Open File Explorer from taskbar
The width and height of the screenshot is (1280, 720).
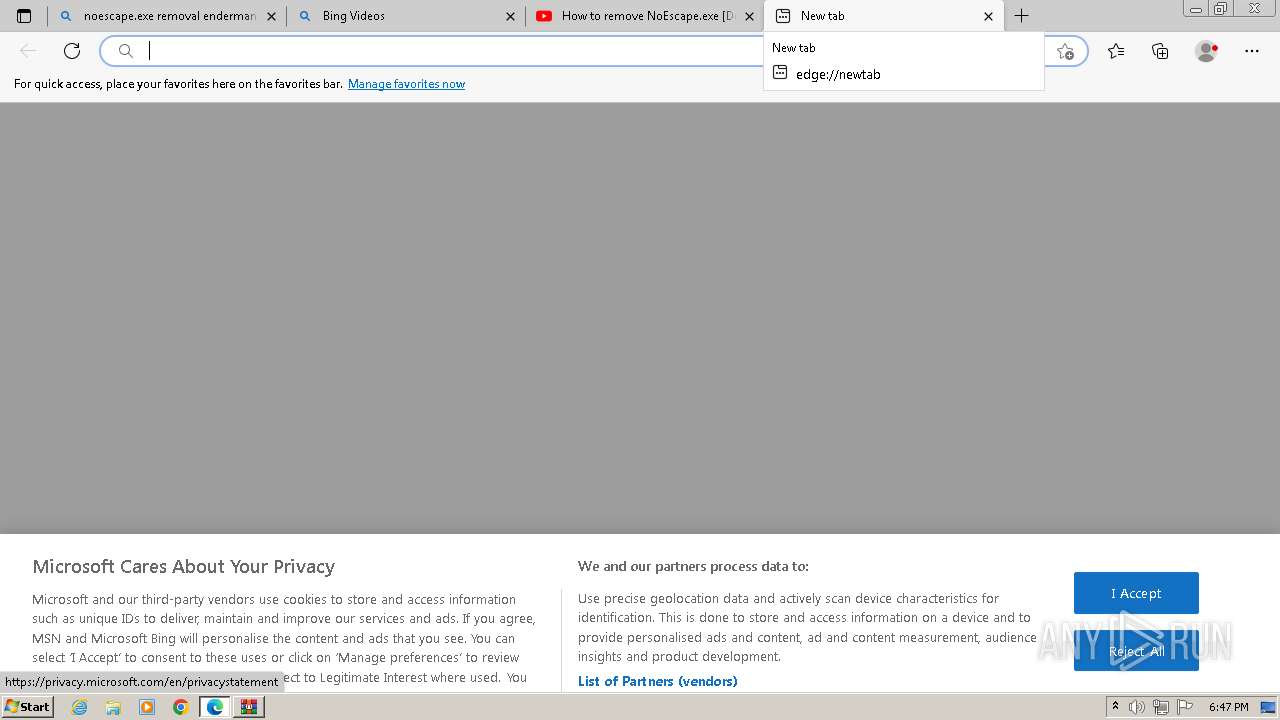(113, 707)
